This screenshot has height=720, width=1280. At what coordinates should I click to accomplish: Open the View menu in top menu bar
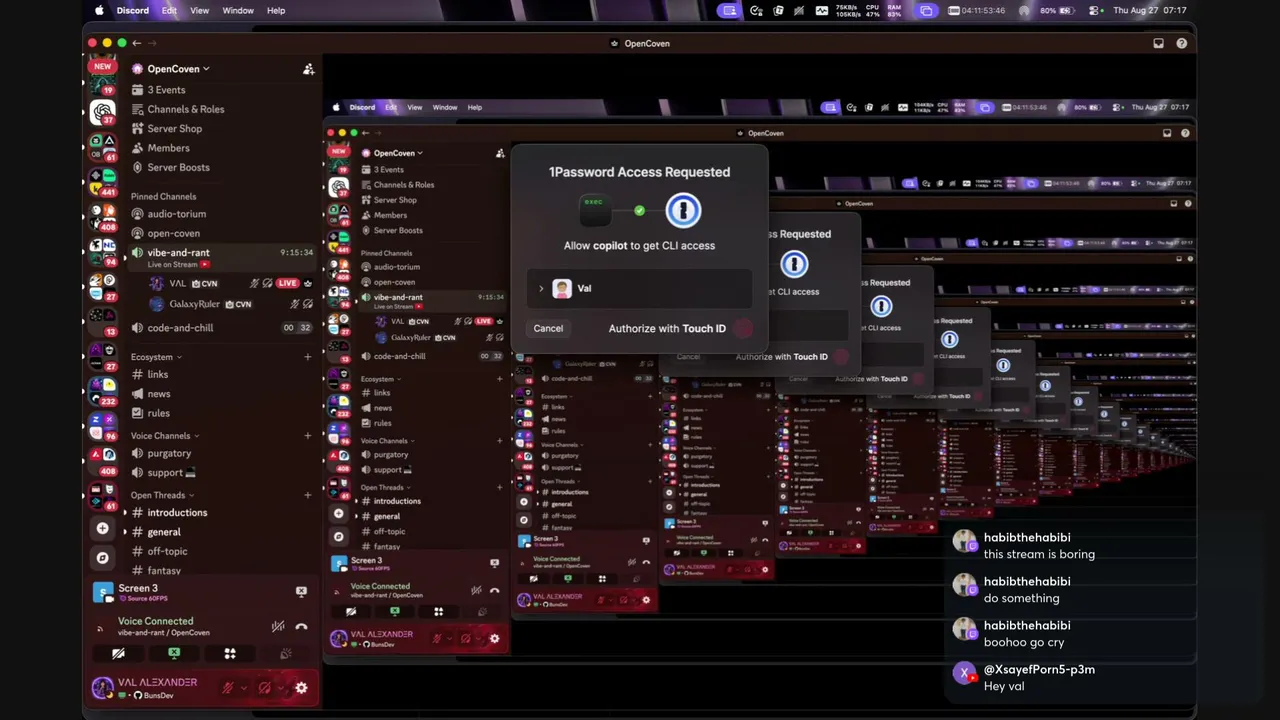click(x=200, y=10)
